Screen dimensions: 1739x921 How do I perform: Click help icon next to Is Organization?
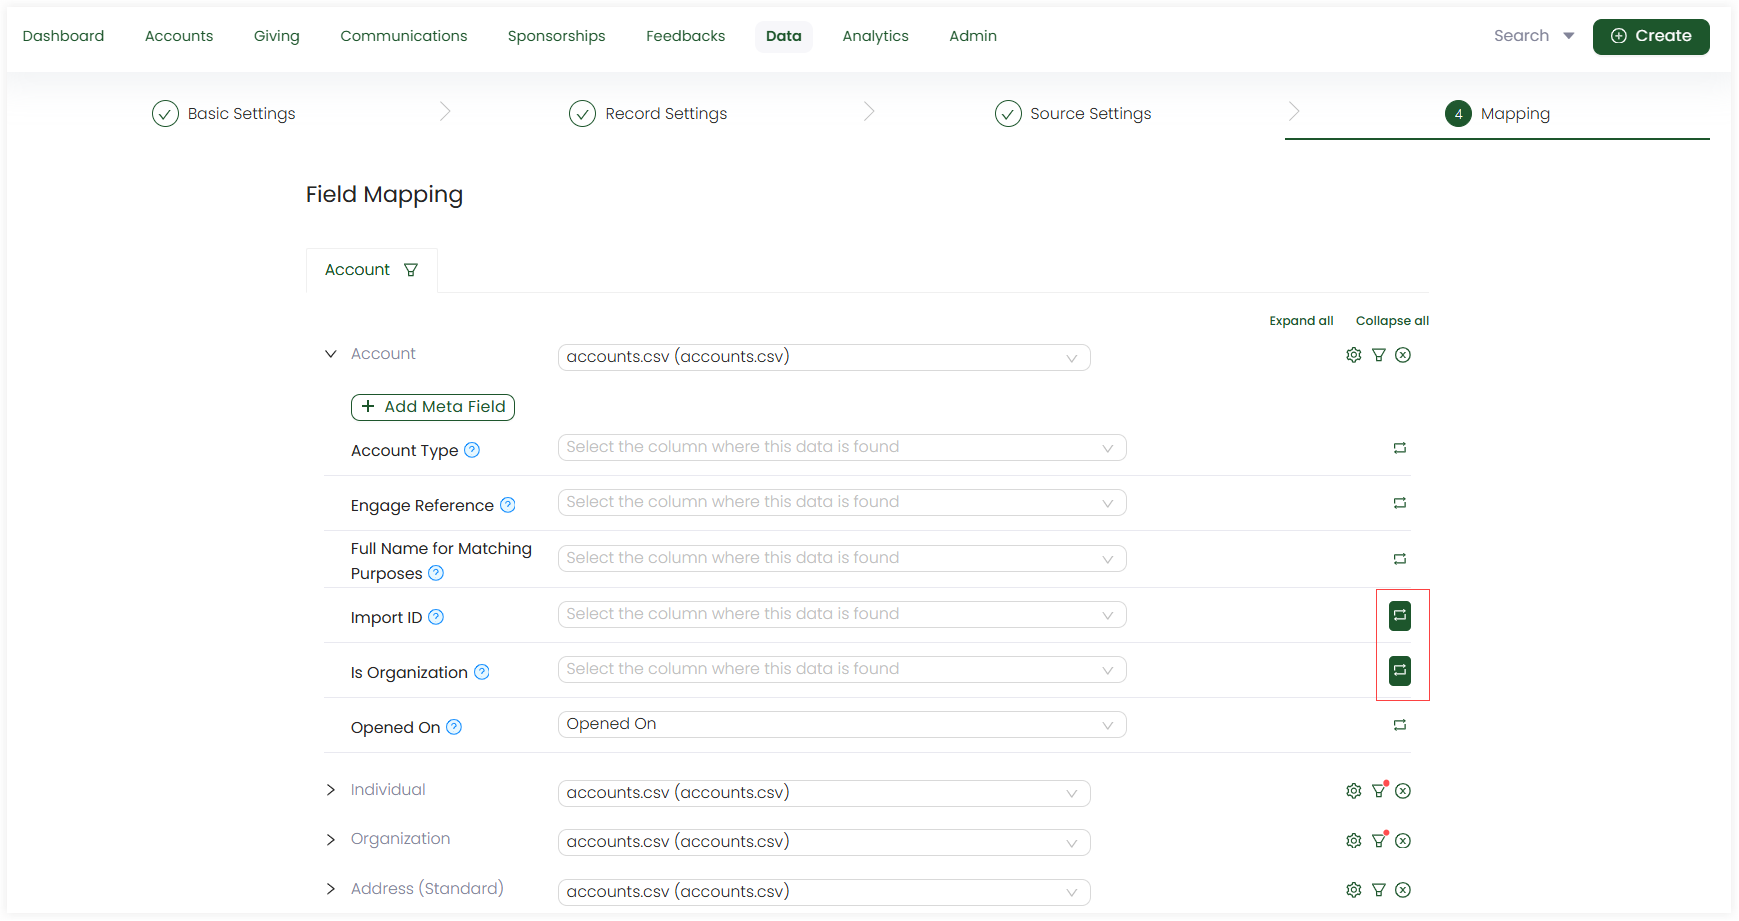tap(482, 672)
